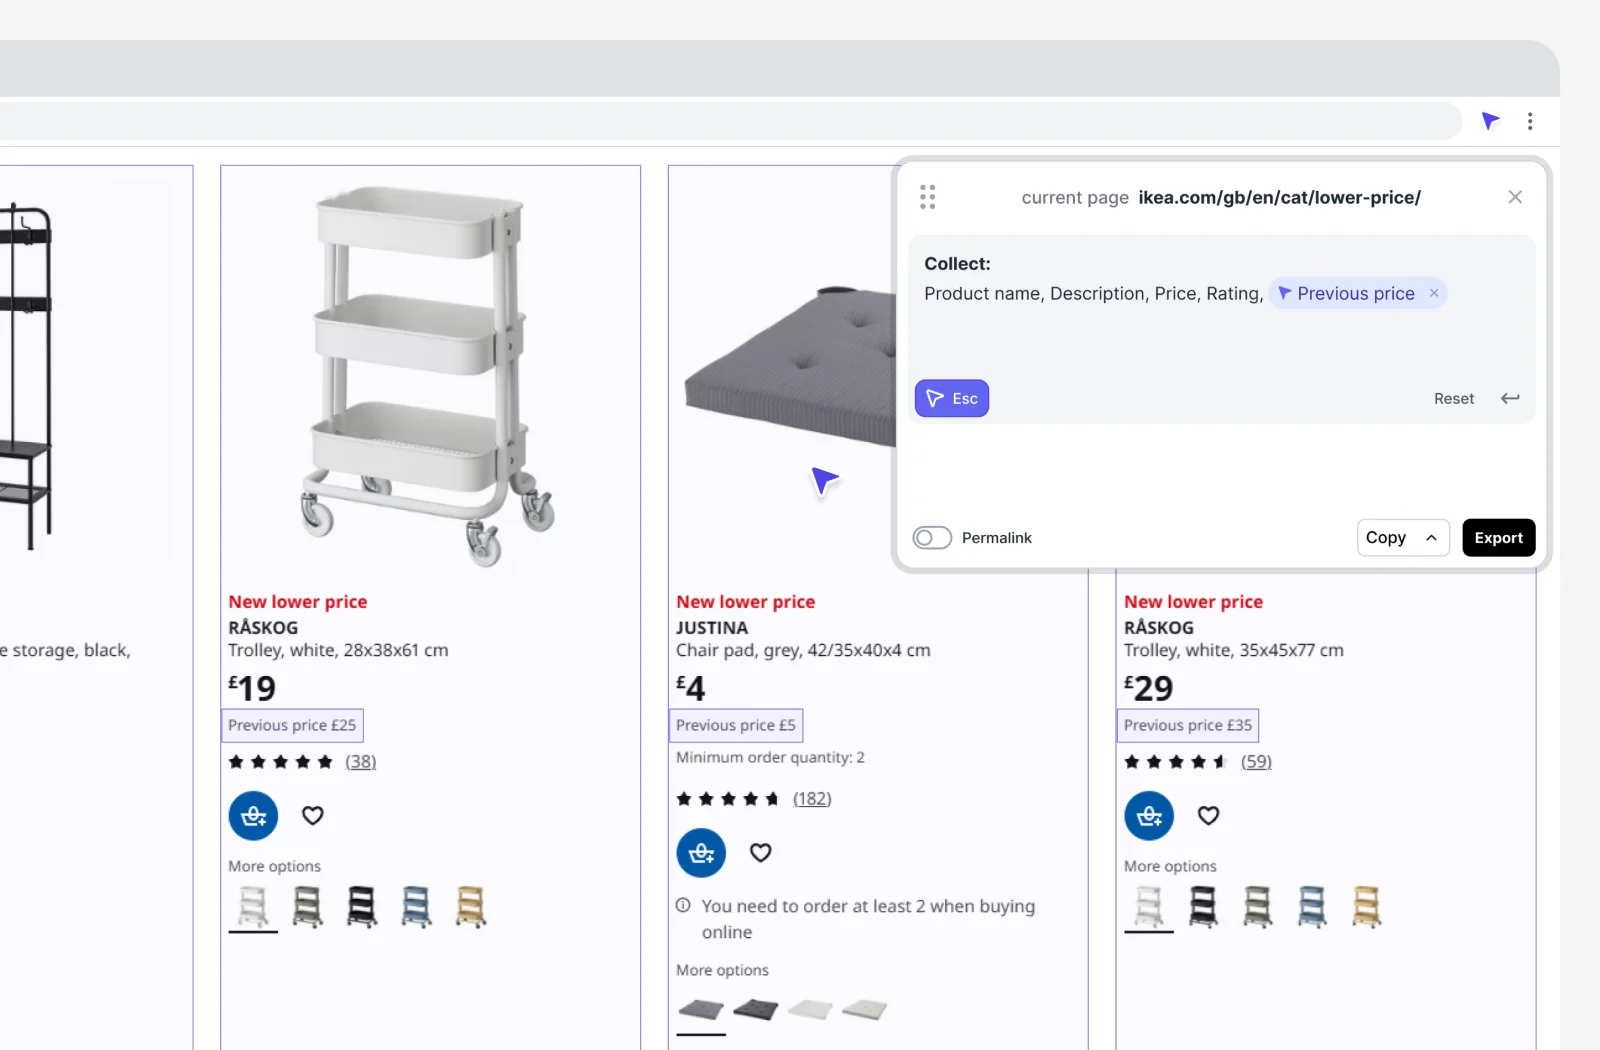Screen dimensions: 1600x1050
Task: Expand the Copy dropdown
Action: pos(1431,538)
